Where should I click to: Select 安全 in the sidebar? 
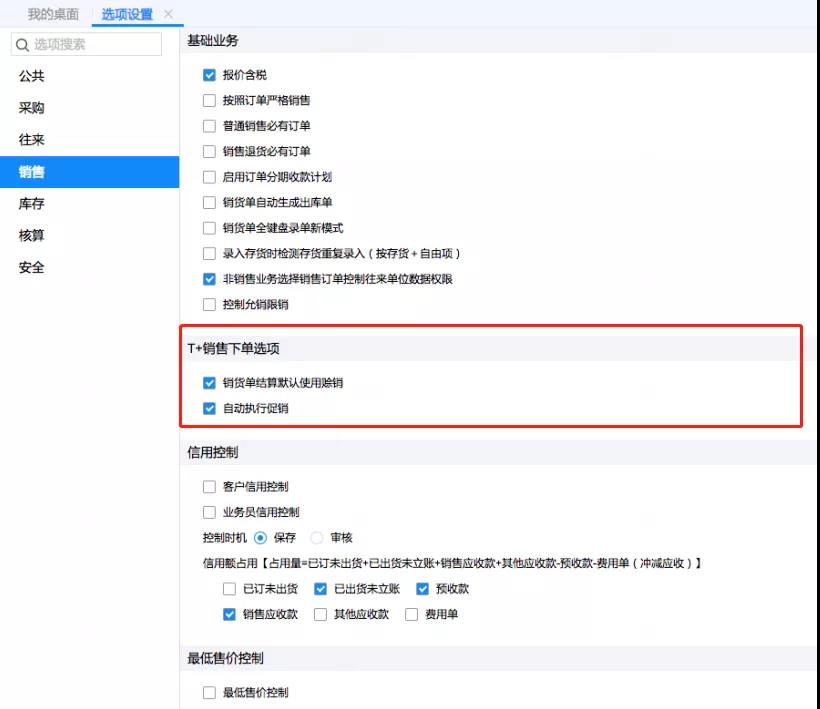[x=32, y=268]
